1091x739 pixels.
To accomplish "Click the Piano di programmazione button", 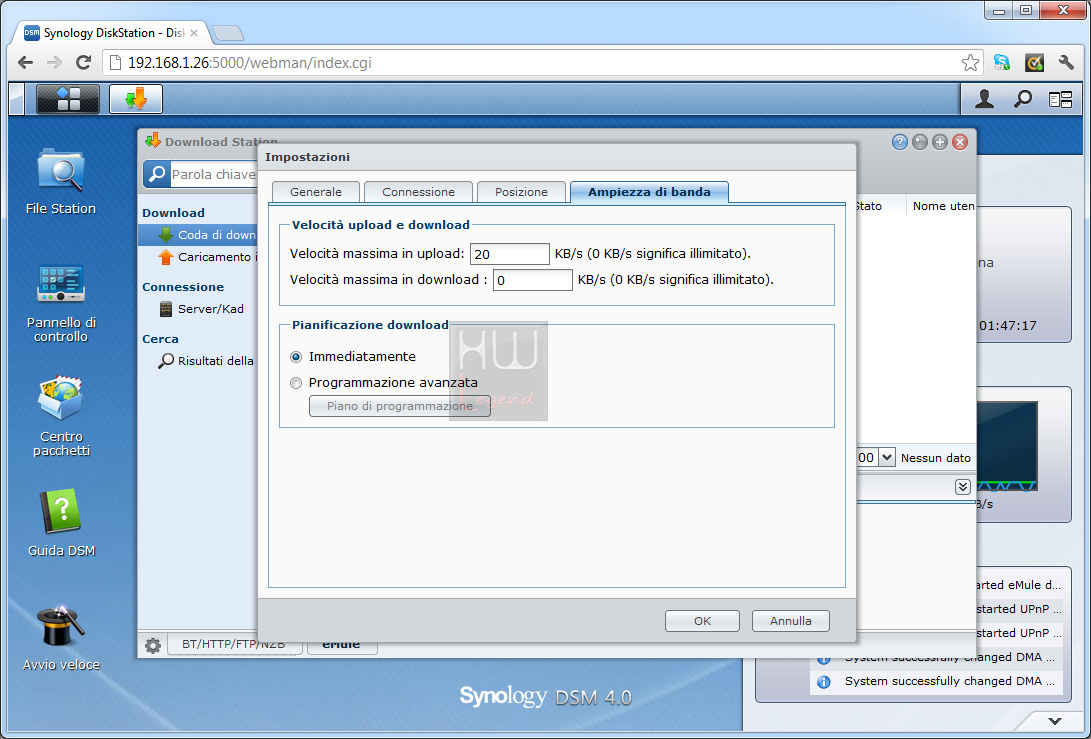I will [399, 406].
